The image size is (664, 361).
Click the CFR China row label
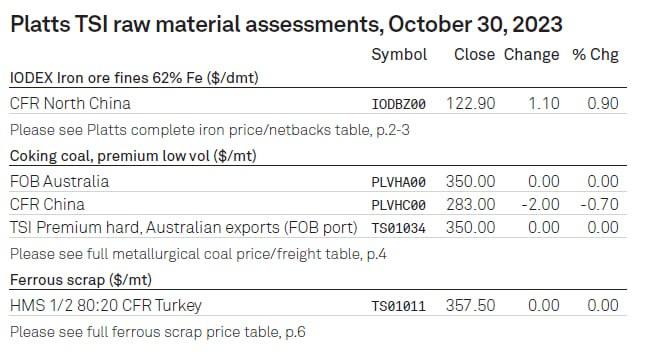[47, 205]
